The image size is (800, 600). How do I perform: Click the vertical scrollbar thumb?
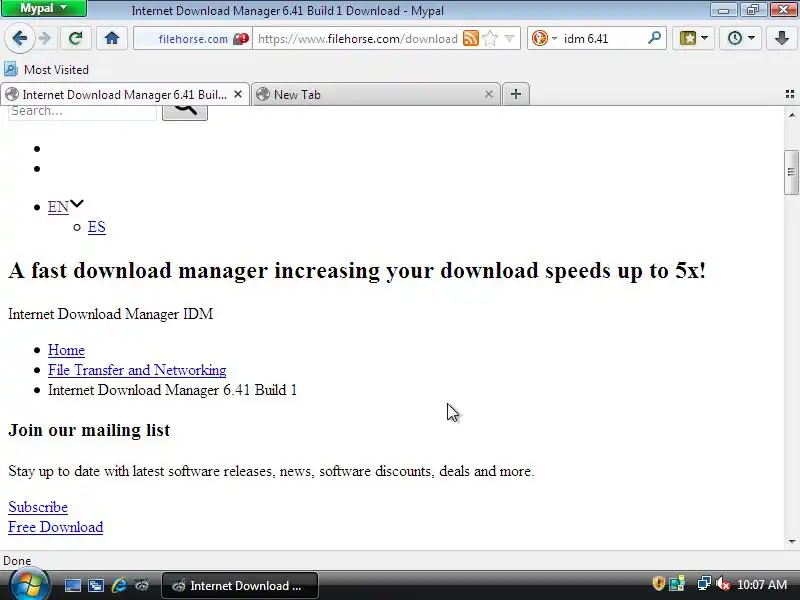pos(791,172)
